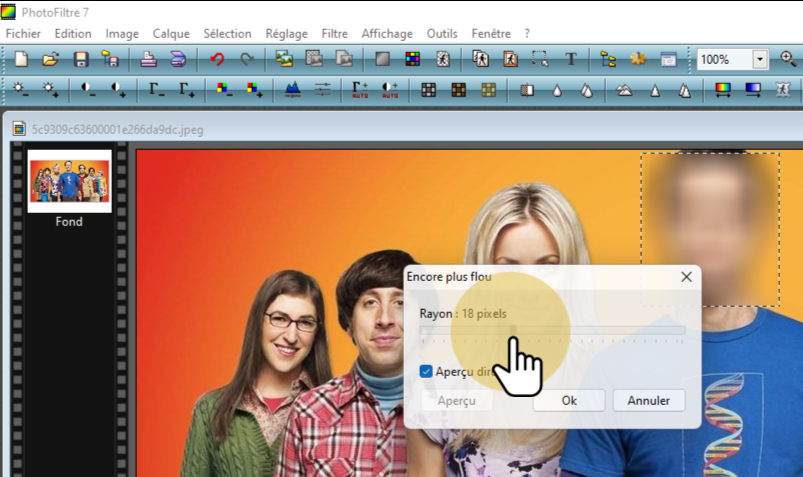
Task: Click the magnifier zoom-in icon
Action: 788,59
